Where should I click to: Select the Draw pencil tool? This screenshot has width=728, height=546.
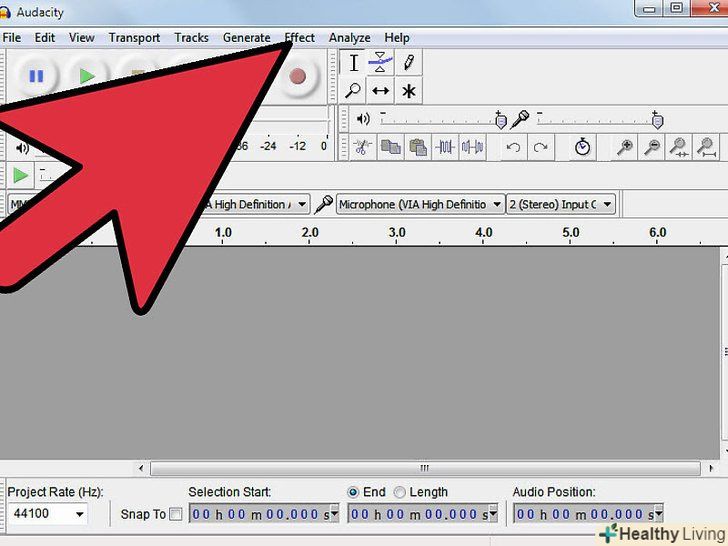click(x=409, y=63)
